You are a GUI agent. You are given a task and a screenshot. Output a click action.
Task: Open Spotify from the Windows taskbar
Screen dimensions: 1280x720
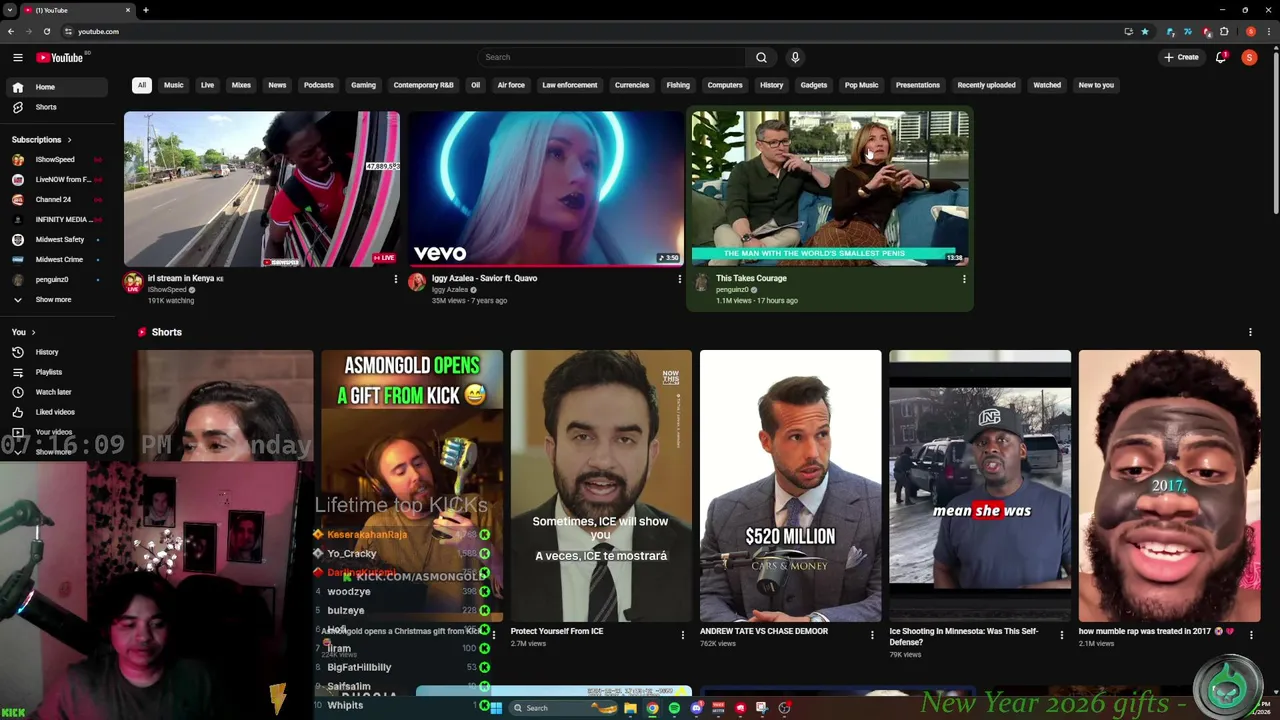point(674,708)
